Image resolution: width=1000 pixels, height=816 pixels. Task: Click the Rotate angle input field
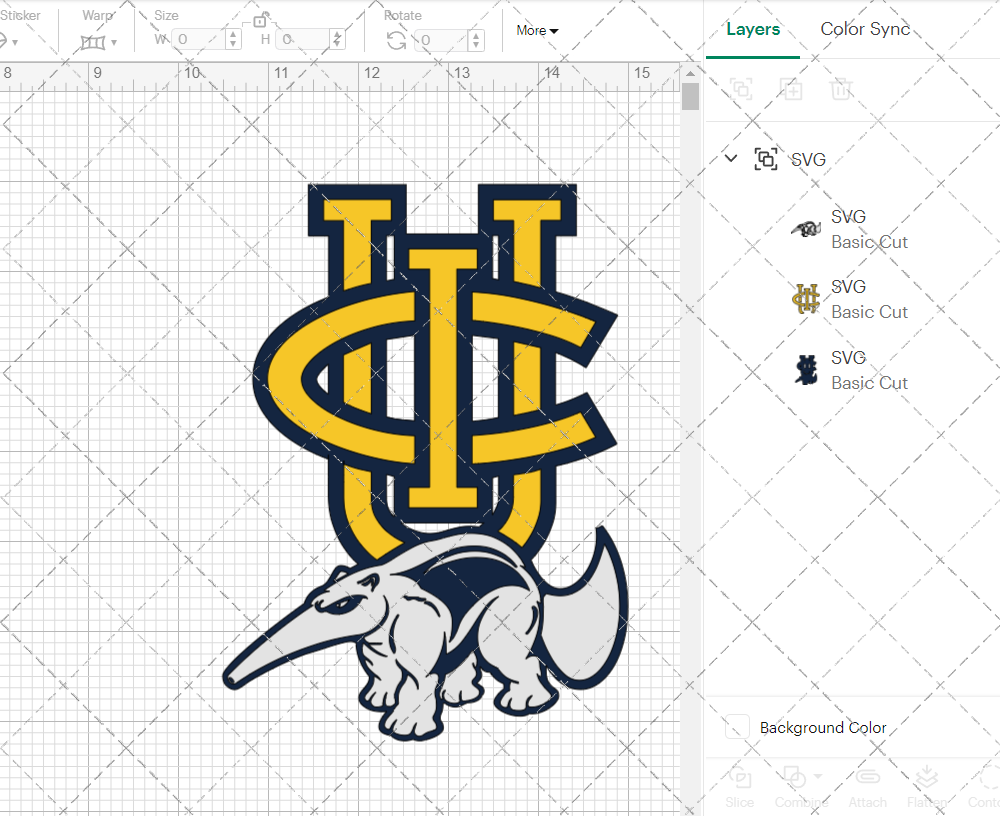pos(441,40)
